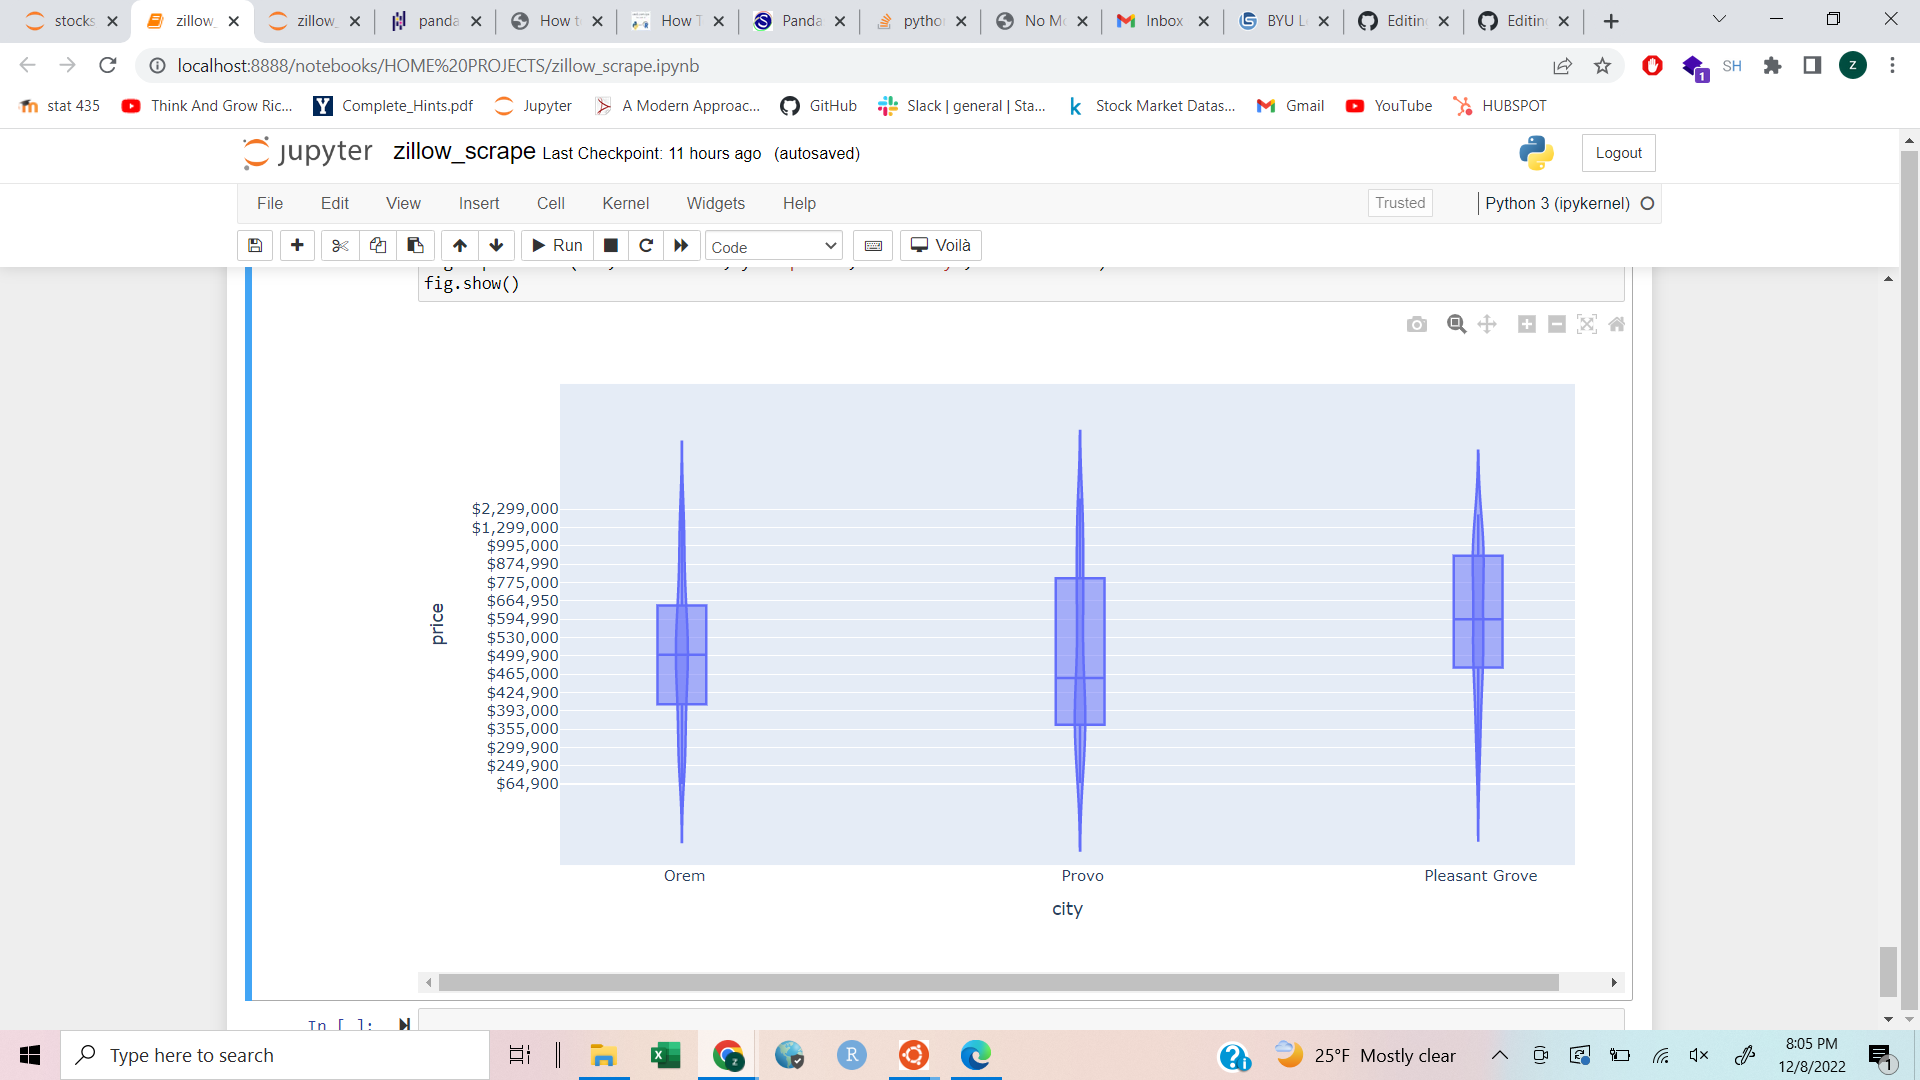Toggle the plot pan tool
The height and width of the screenshot is (1080, 1920).
[x=1487, y=324]
